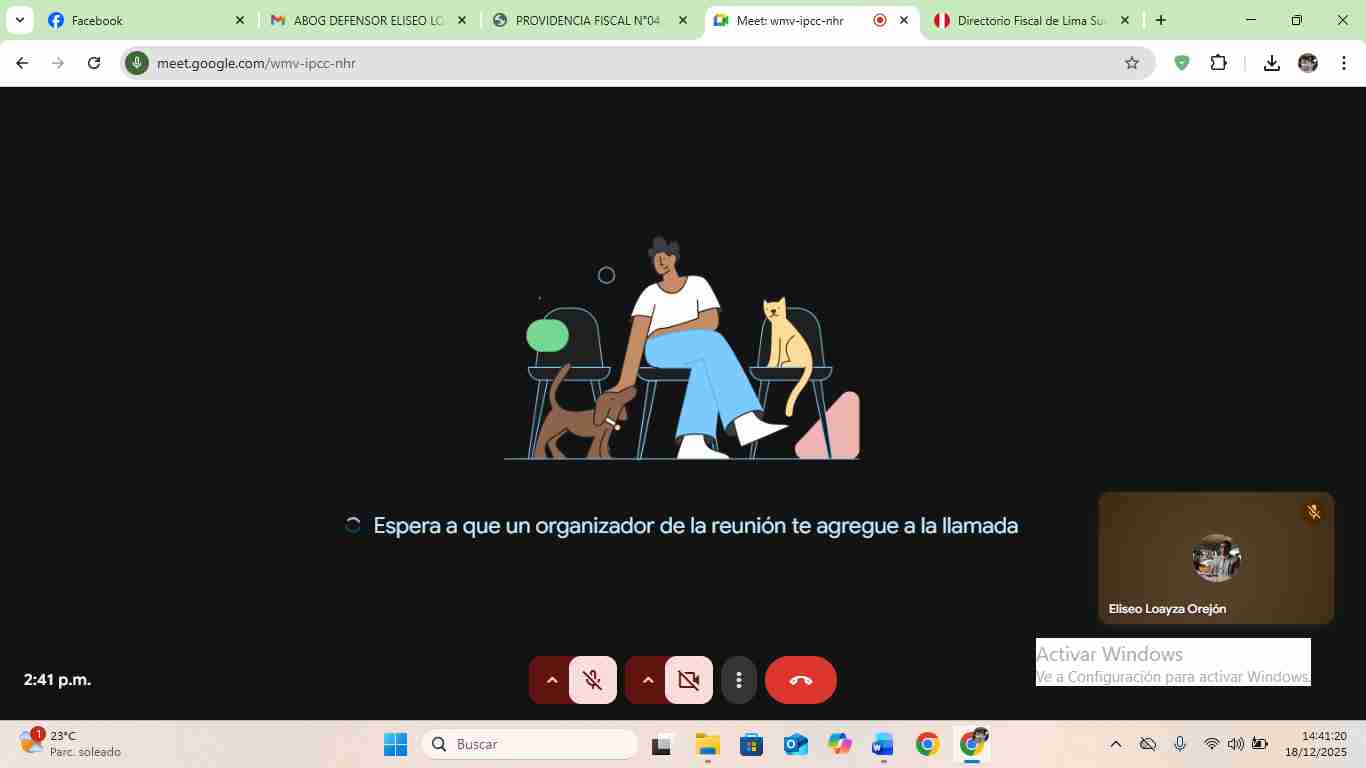The height and width of the screenshot is (768, 1366).
Task: Open the tab search dropdown arrow
Action: point(19,20)
